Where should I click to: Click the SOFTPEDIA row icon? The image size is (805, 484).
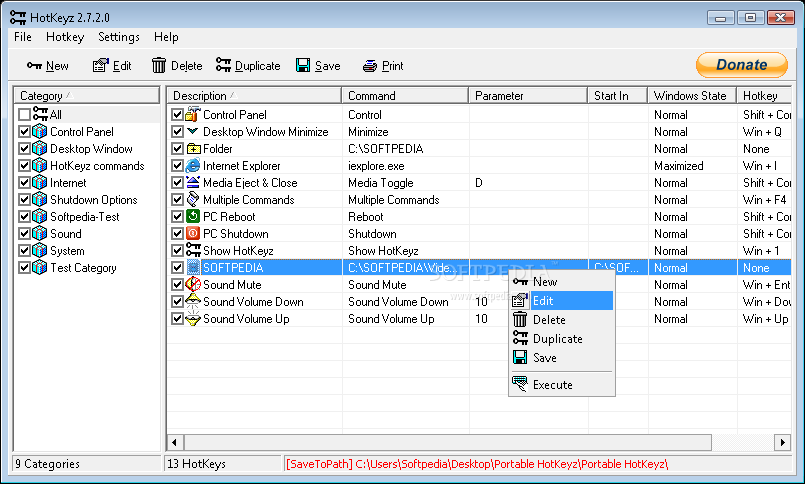(x=193, y=267)
